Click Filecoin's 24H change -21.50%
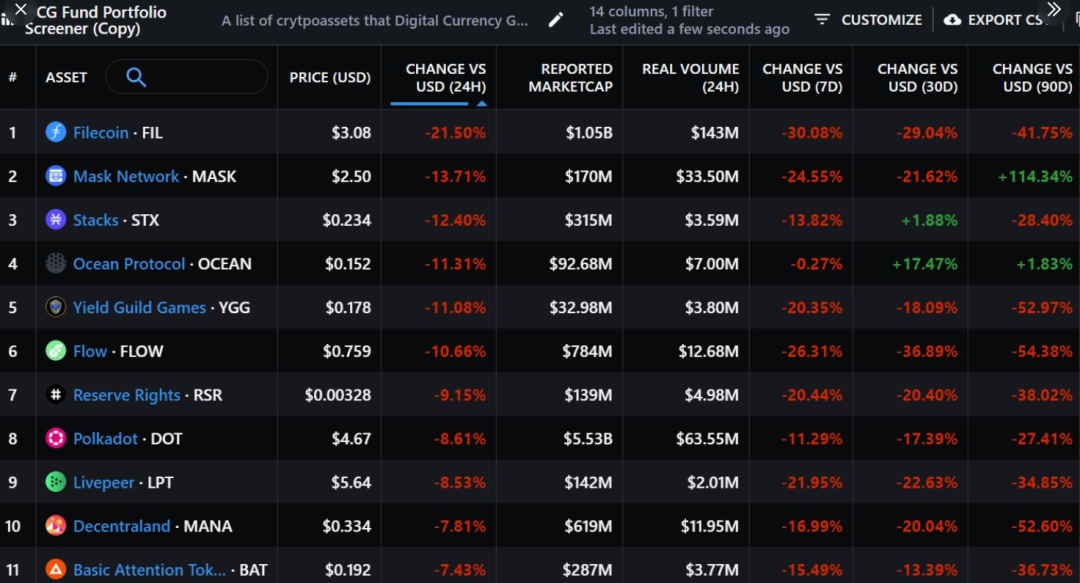The height and width of the screenshot is (583, 1080). (x=455, y=132)
